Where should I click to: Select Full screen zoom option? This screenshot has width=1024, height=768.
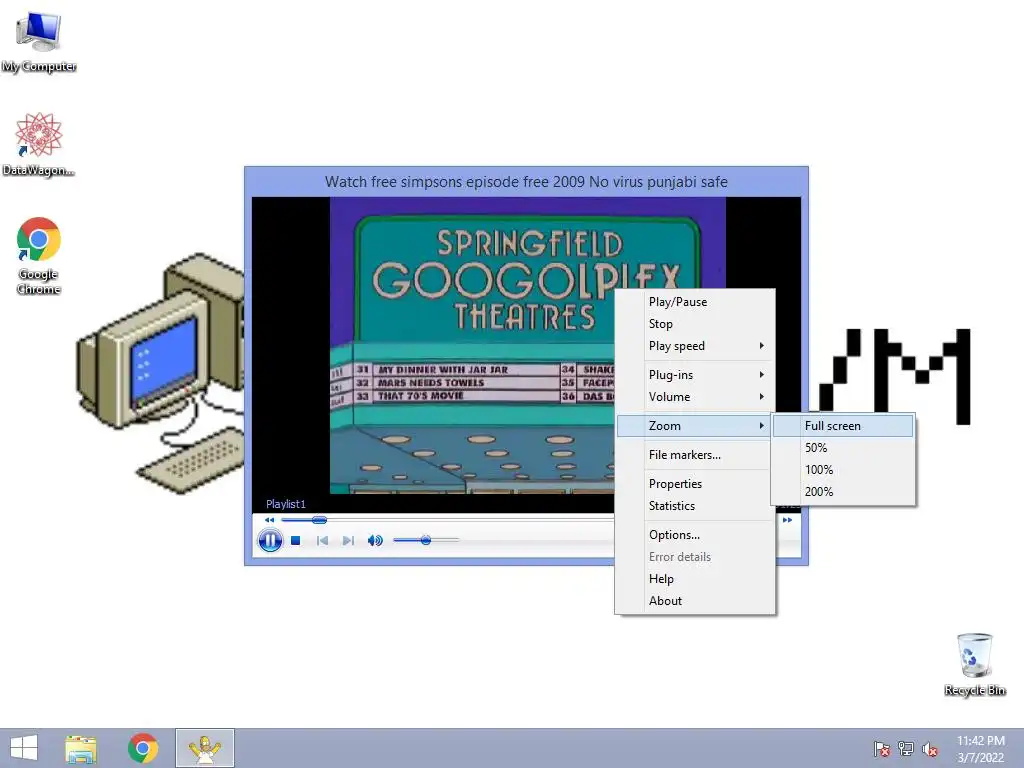(x=843, y=426)
